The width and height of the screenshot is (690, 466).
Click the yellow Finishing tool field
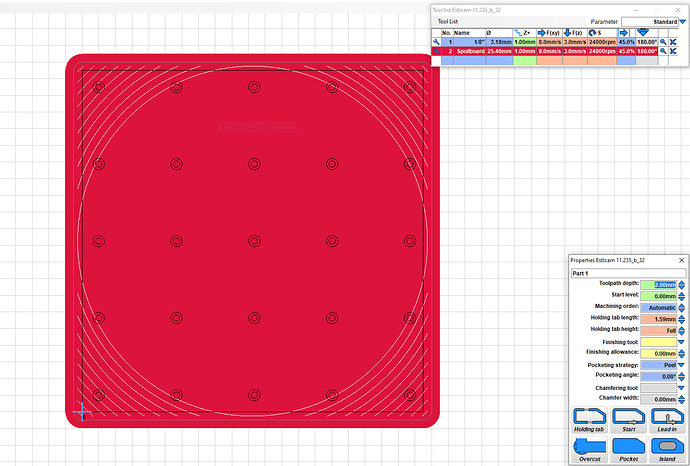[x=658, y=342]
